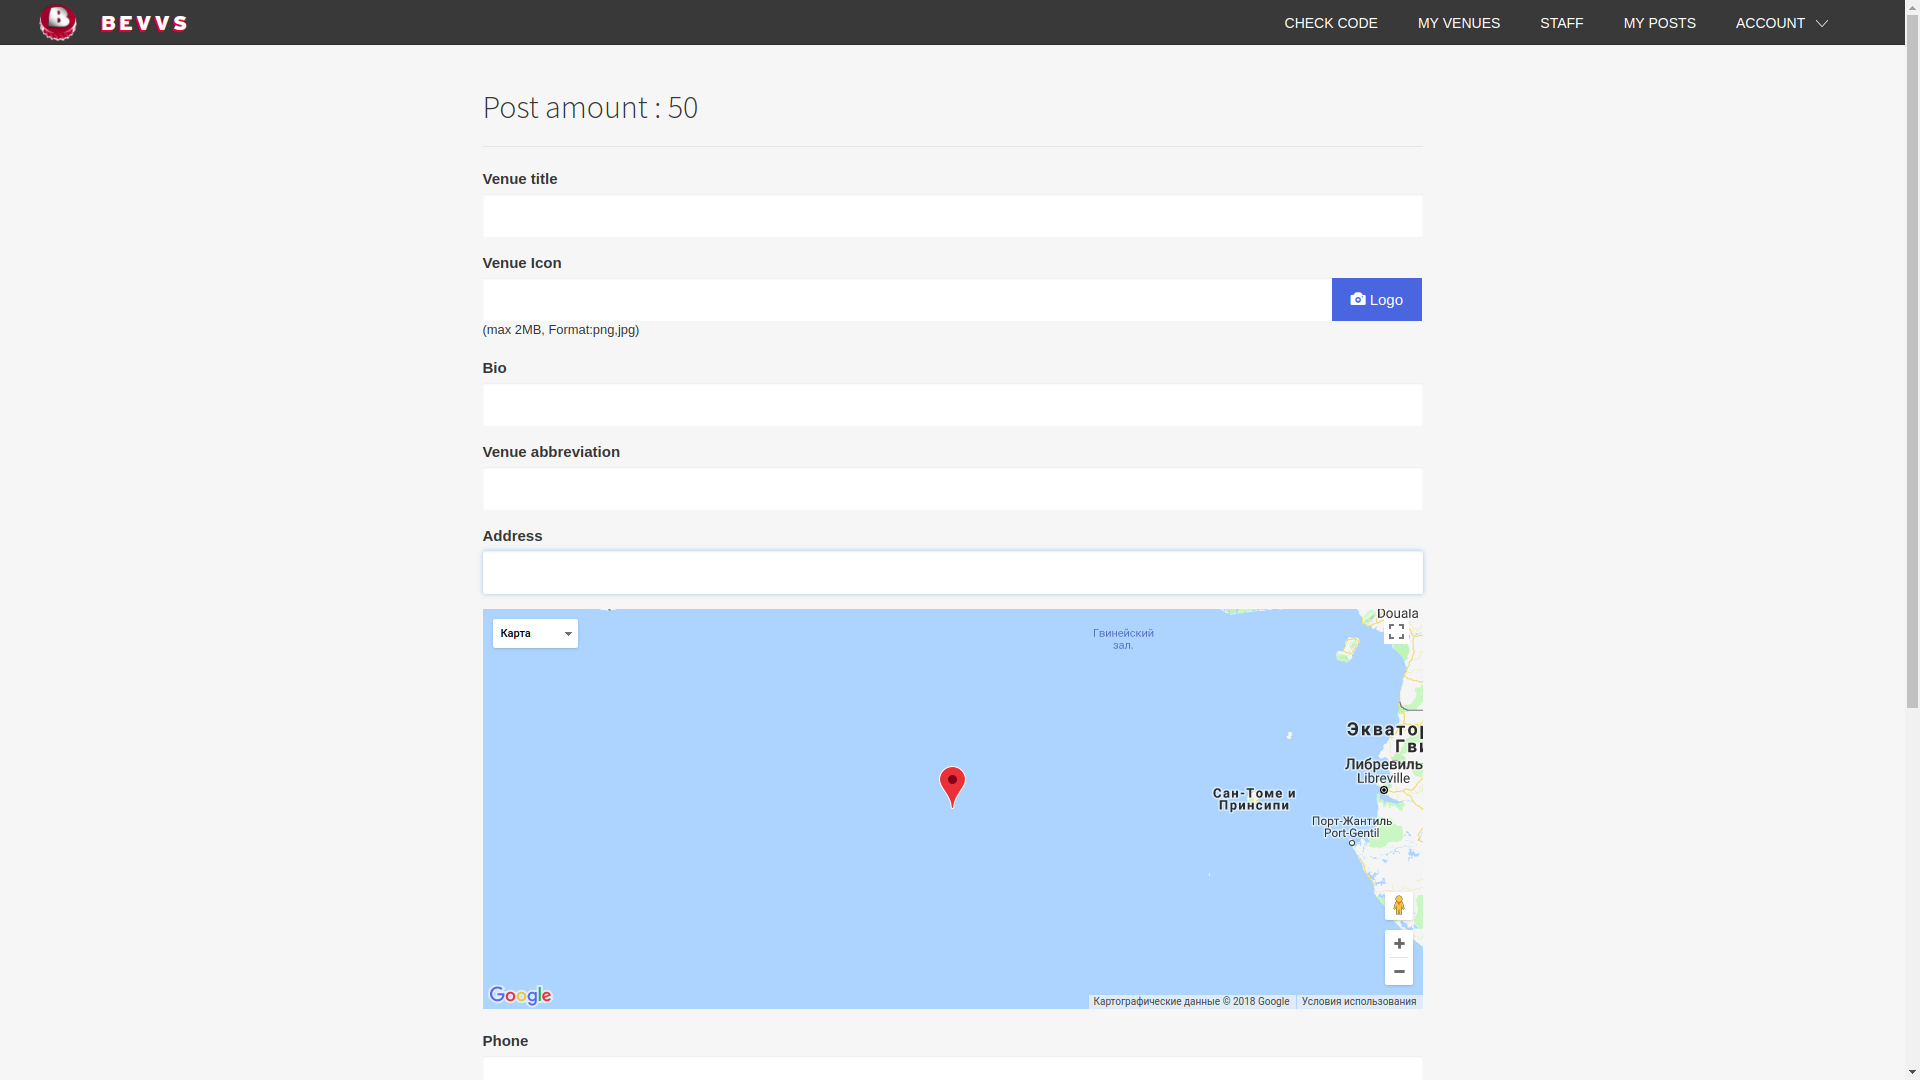Click the Phone input field
1920x1080 pixels.
click(x=952, y=1068)
